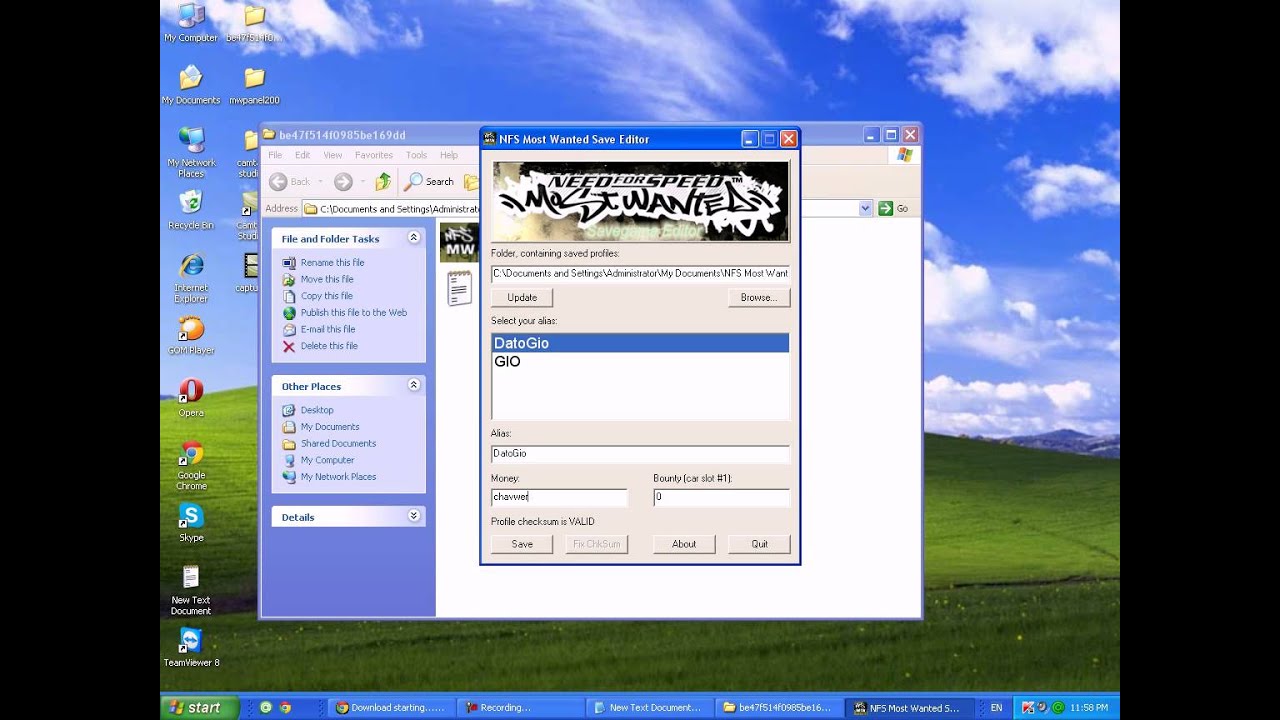Click the Money input field
This screenshot has width=1280, height=720.
(x=559, y=497)
